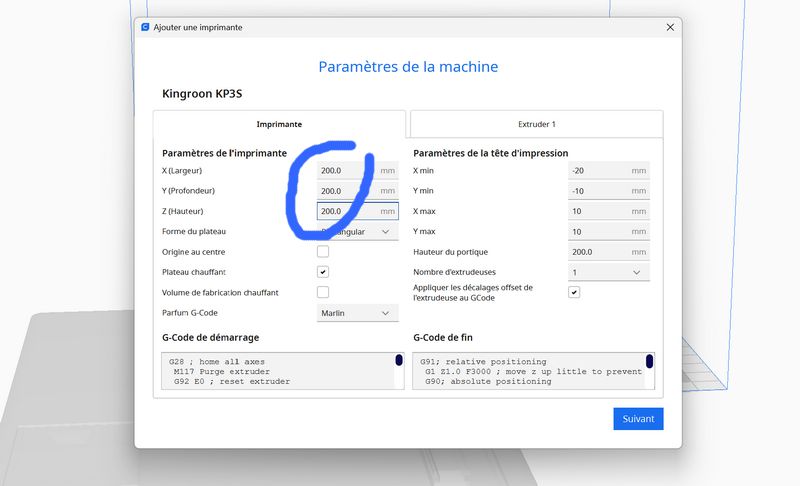The height and width of the screenshot is (486, 800).
Task: Click the Paramètres de la machine heading
Action: [x=408, y=67]
